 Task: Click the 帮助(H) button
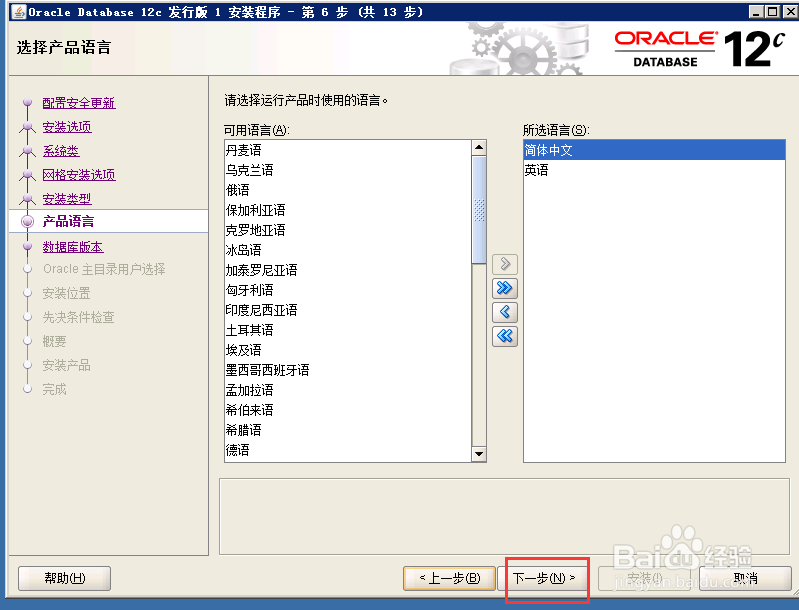coord(64,578)
